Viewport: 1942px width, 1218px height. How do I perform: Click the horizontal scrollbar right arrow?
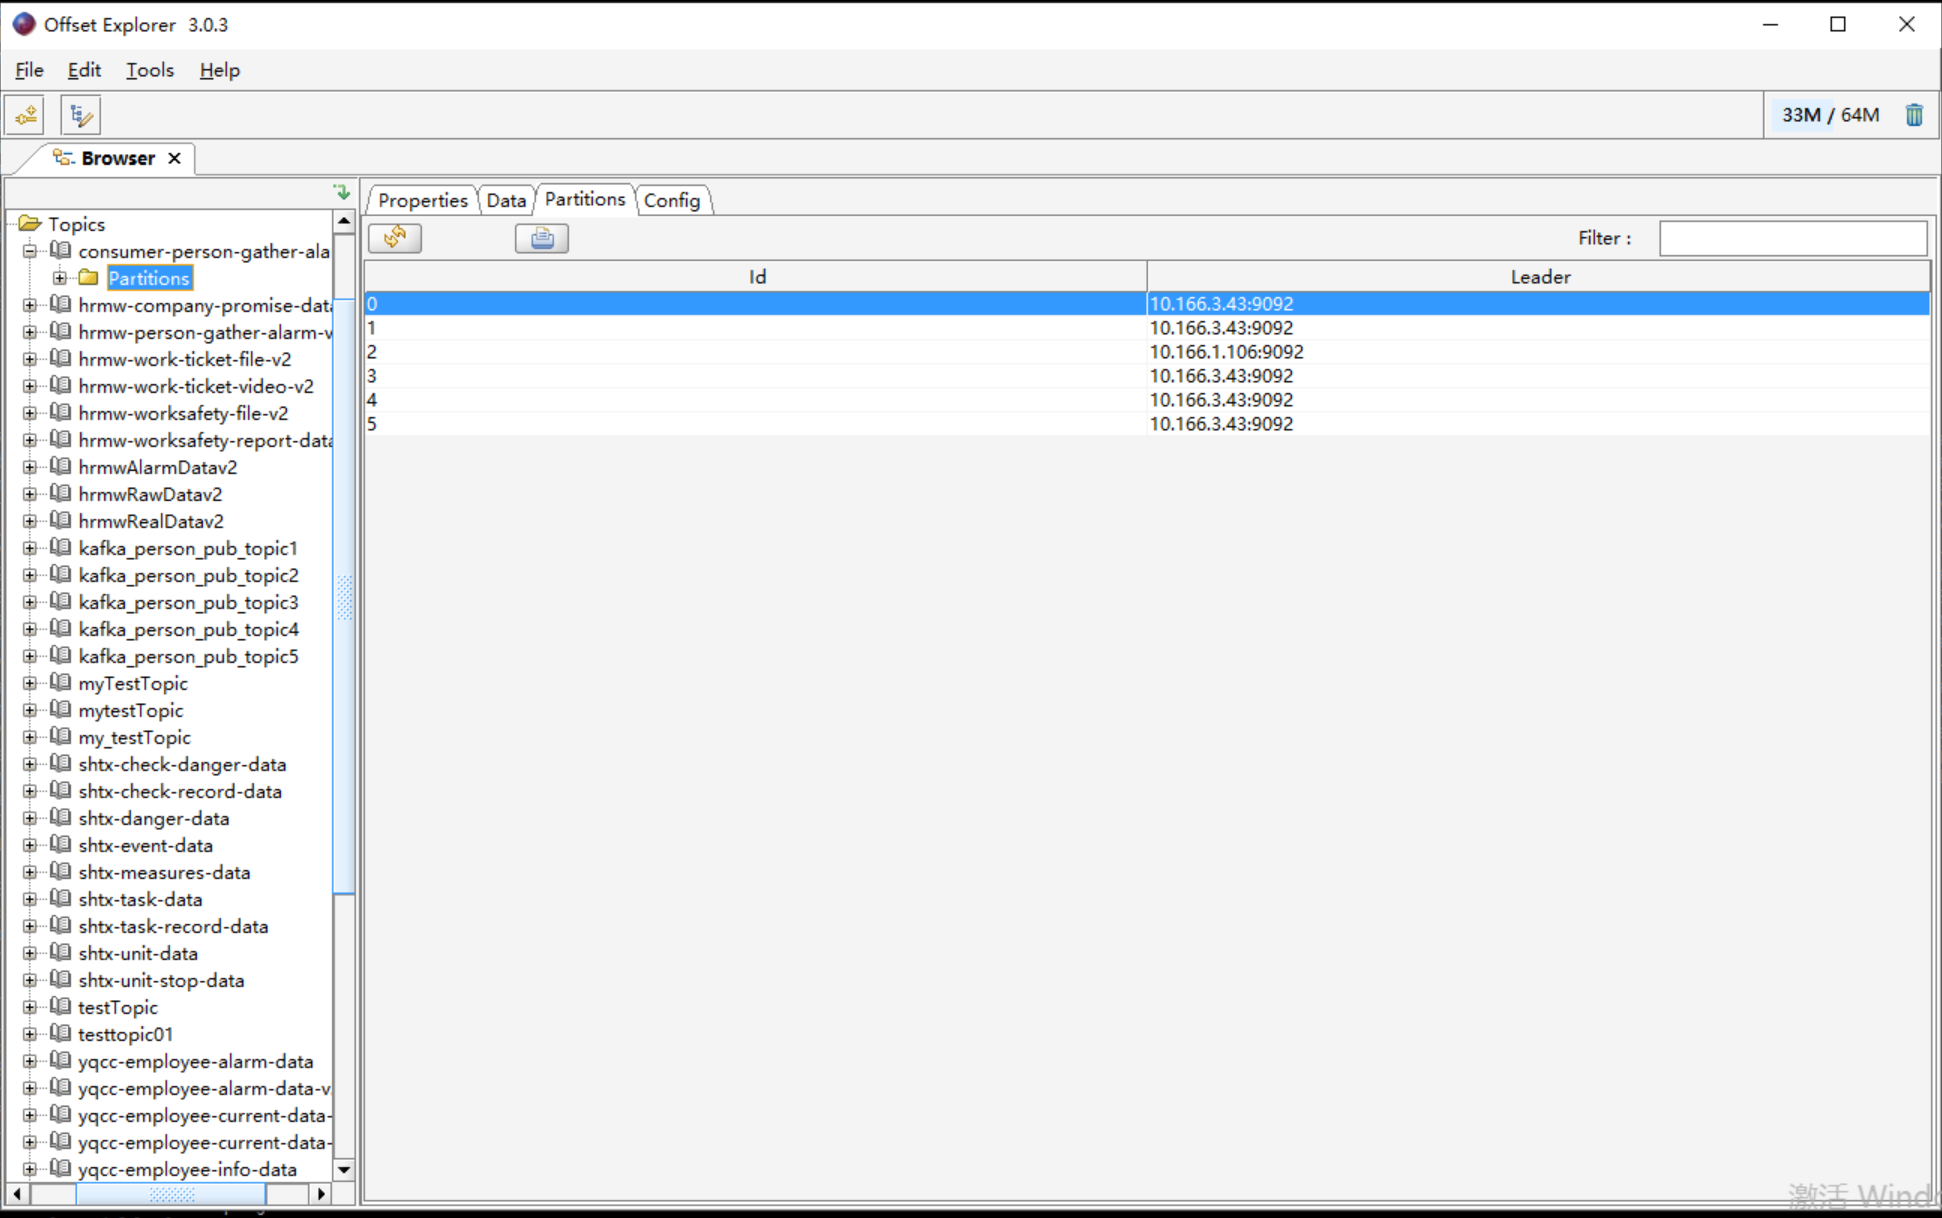point(321,1193)
